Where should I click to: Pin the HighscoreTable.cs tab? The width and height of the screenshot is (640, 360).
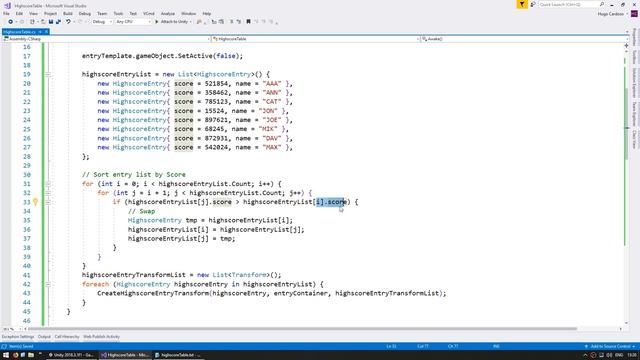tap(40, 31)
